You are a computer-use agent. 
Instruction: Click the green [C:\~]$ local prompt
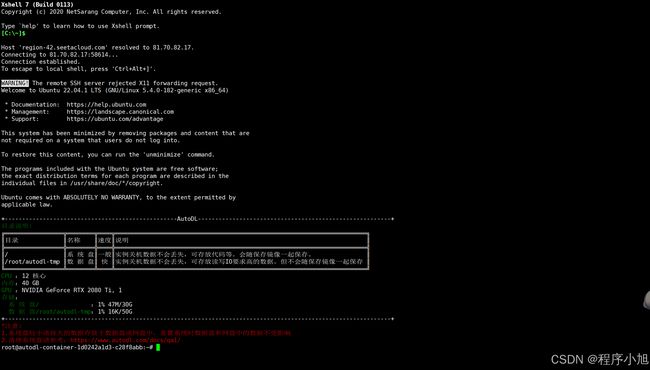click(13, 33)
